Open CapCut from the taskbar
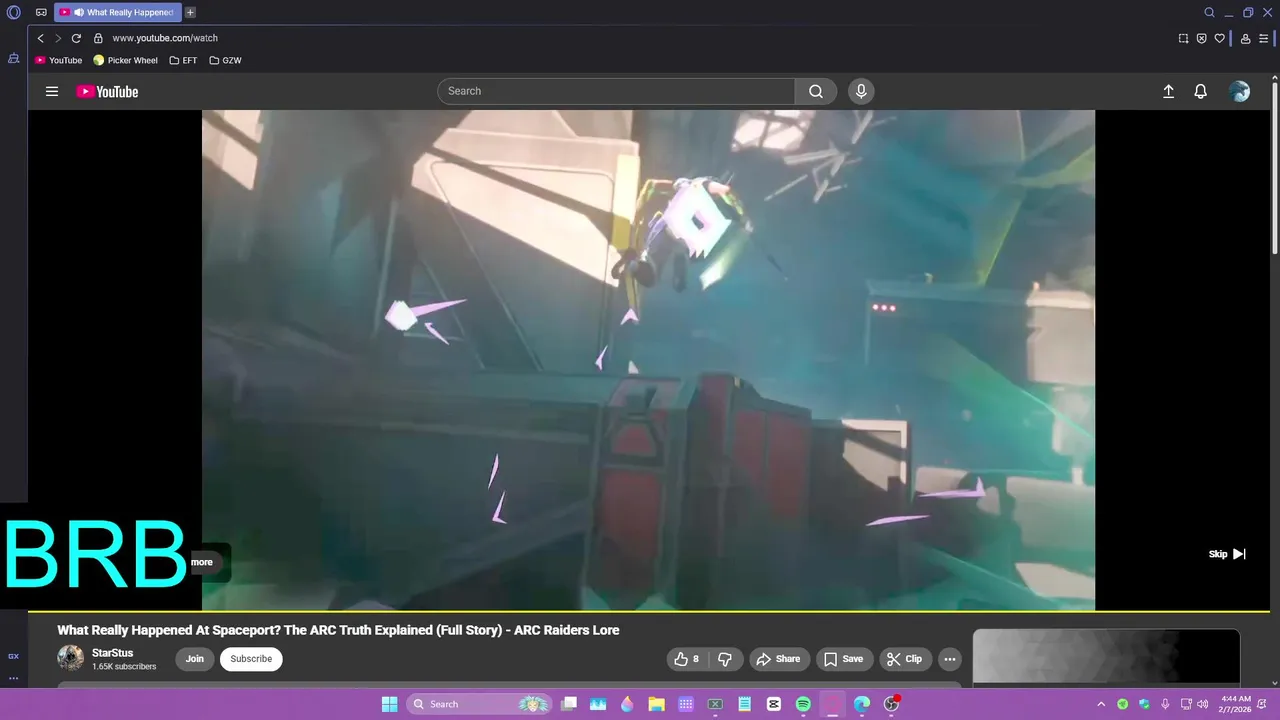1280x720 pixels. [x=774, y=704]
